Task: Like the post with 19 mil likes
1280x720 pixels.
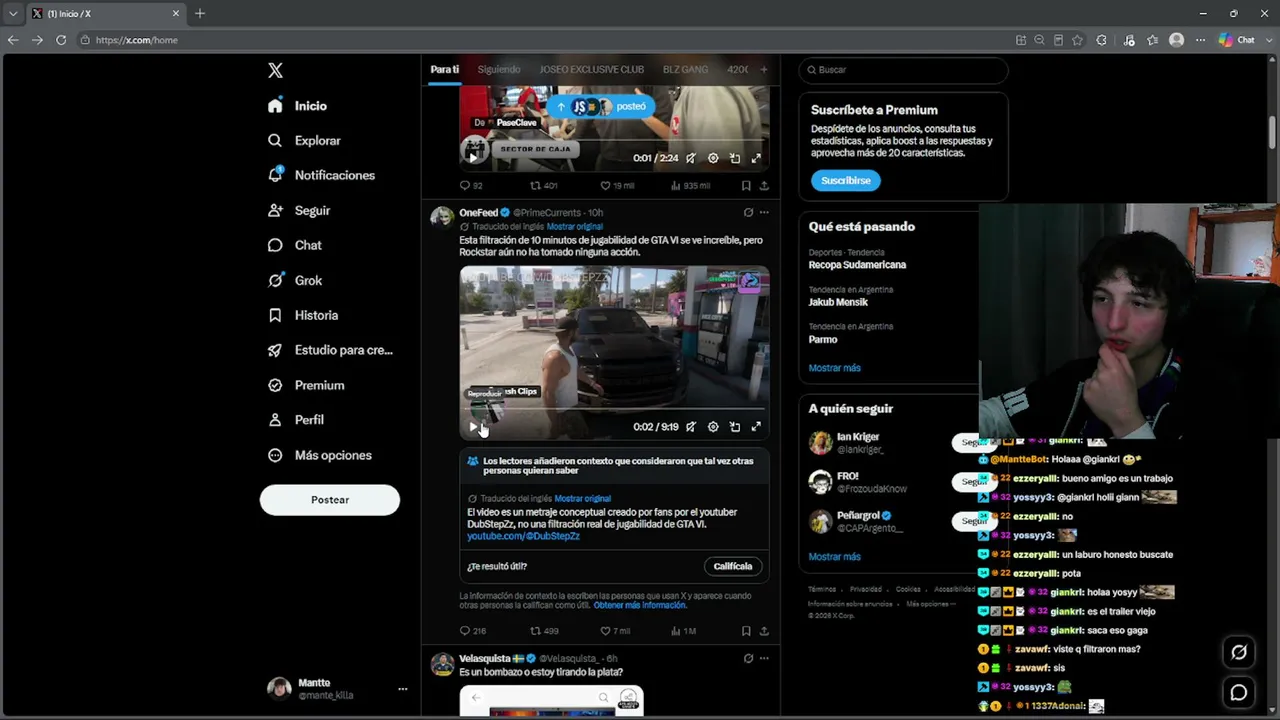Action: pyautogui.click(x=616, y=186)
